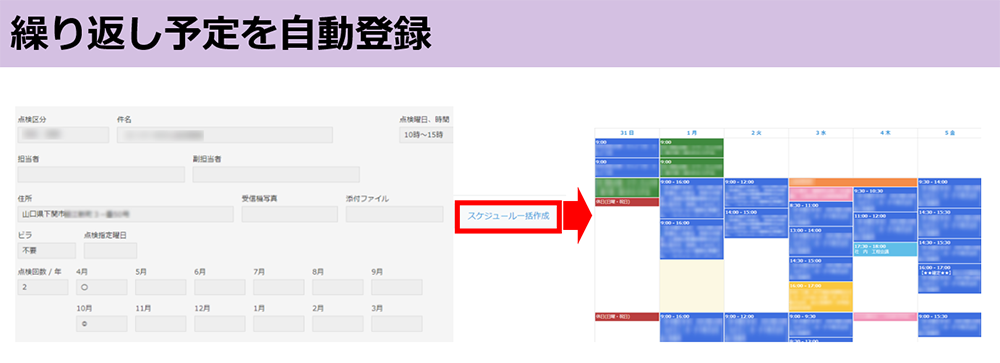
Task: Select the 件名 input field
Action: 224,135
